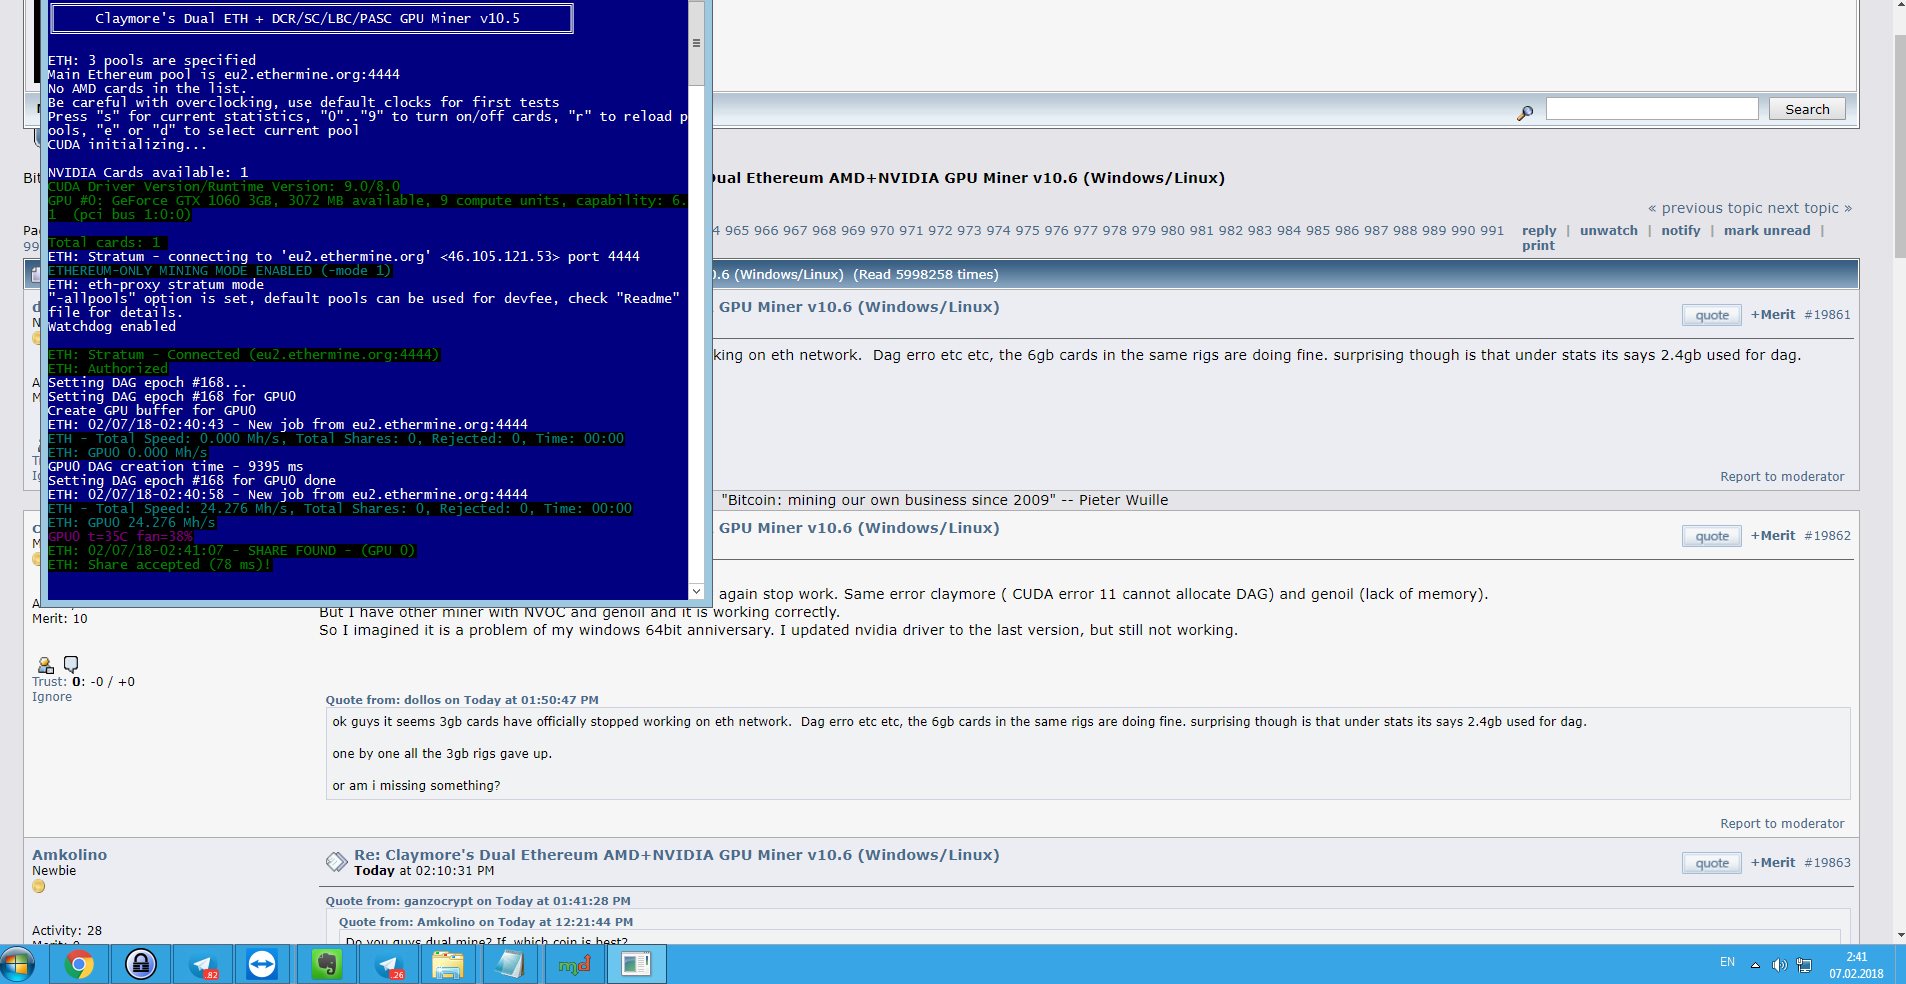The image size is (1906, 984).
Task: Give +Merit to post #19862
Action: click(x=1773, y=535)
